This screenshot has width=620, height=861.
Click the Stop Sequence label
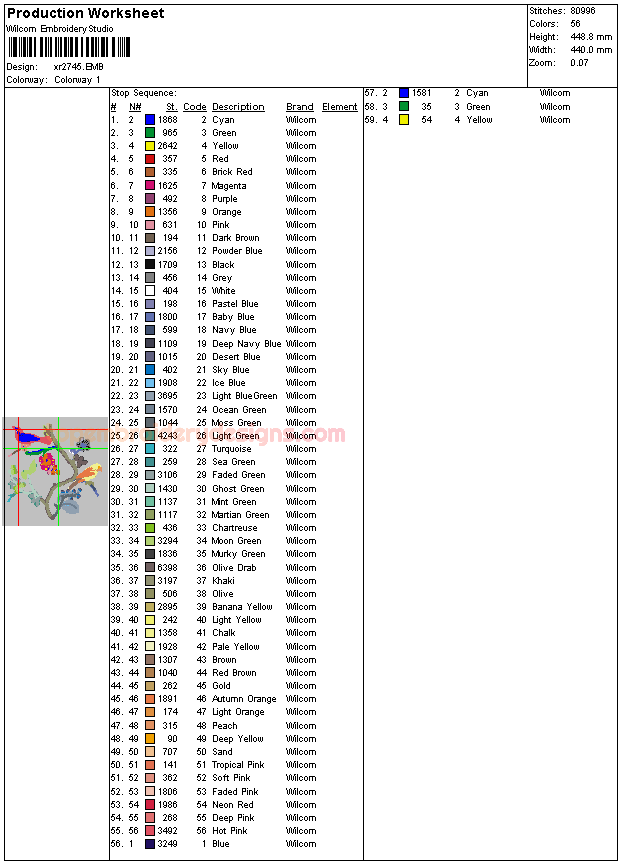[144, 93]
